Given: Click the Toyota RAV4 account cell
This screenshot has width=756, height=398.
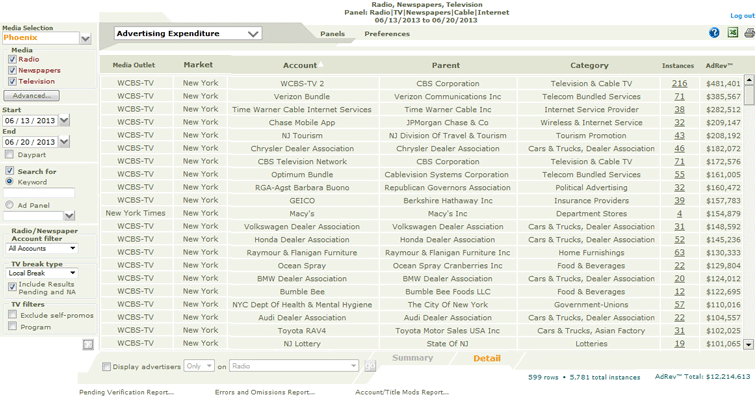Looking at the screenshot, I should click(x=302, y=331).
